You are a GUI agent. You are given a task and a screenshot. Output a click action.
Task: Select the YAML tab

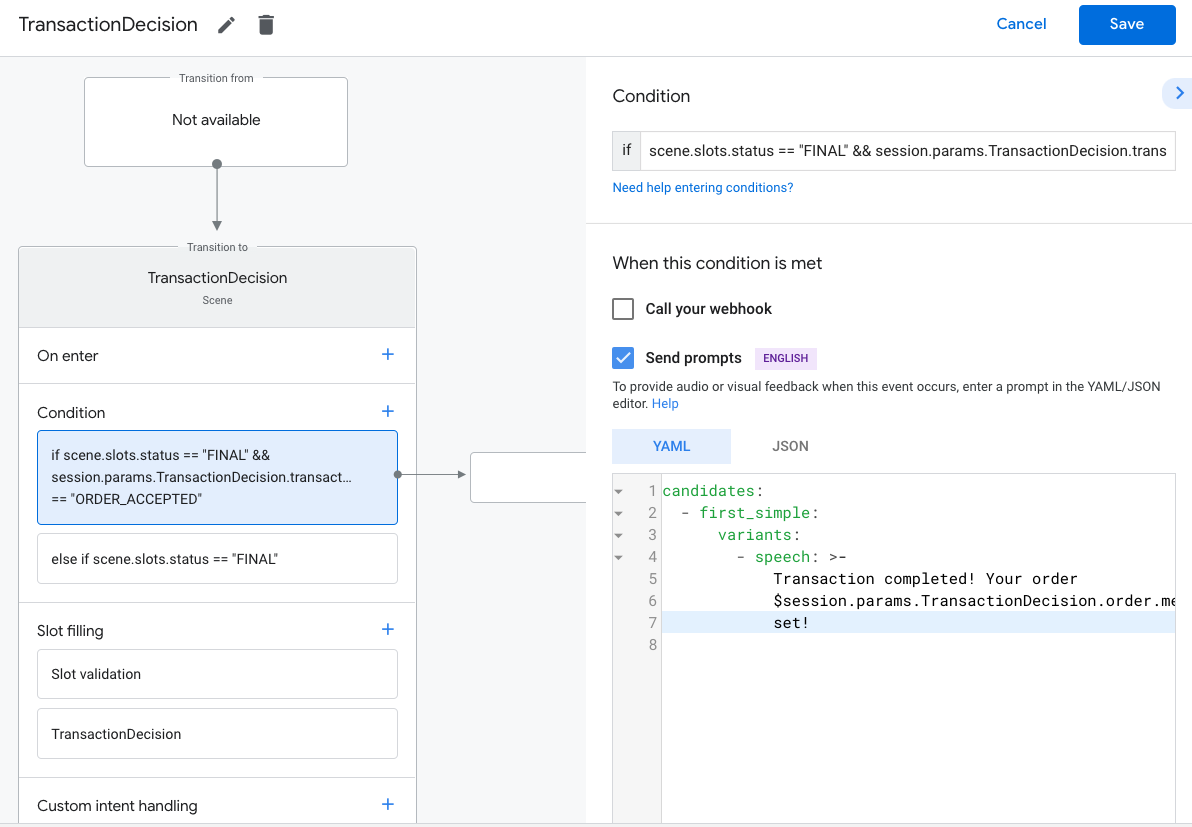point(671,446)
